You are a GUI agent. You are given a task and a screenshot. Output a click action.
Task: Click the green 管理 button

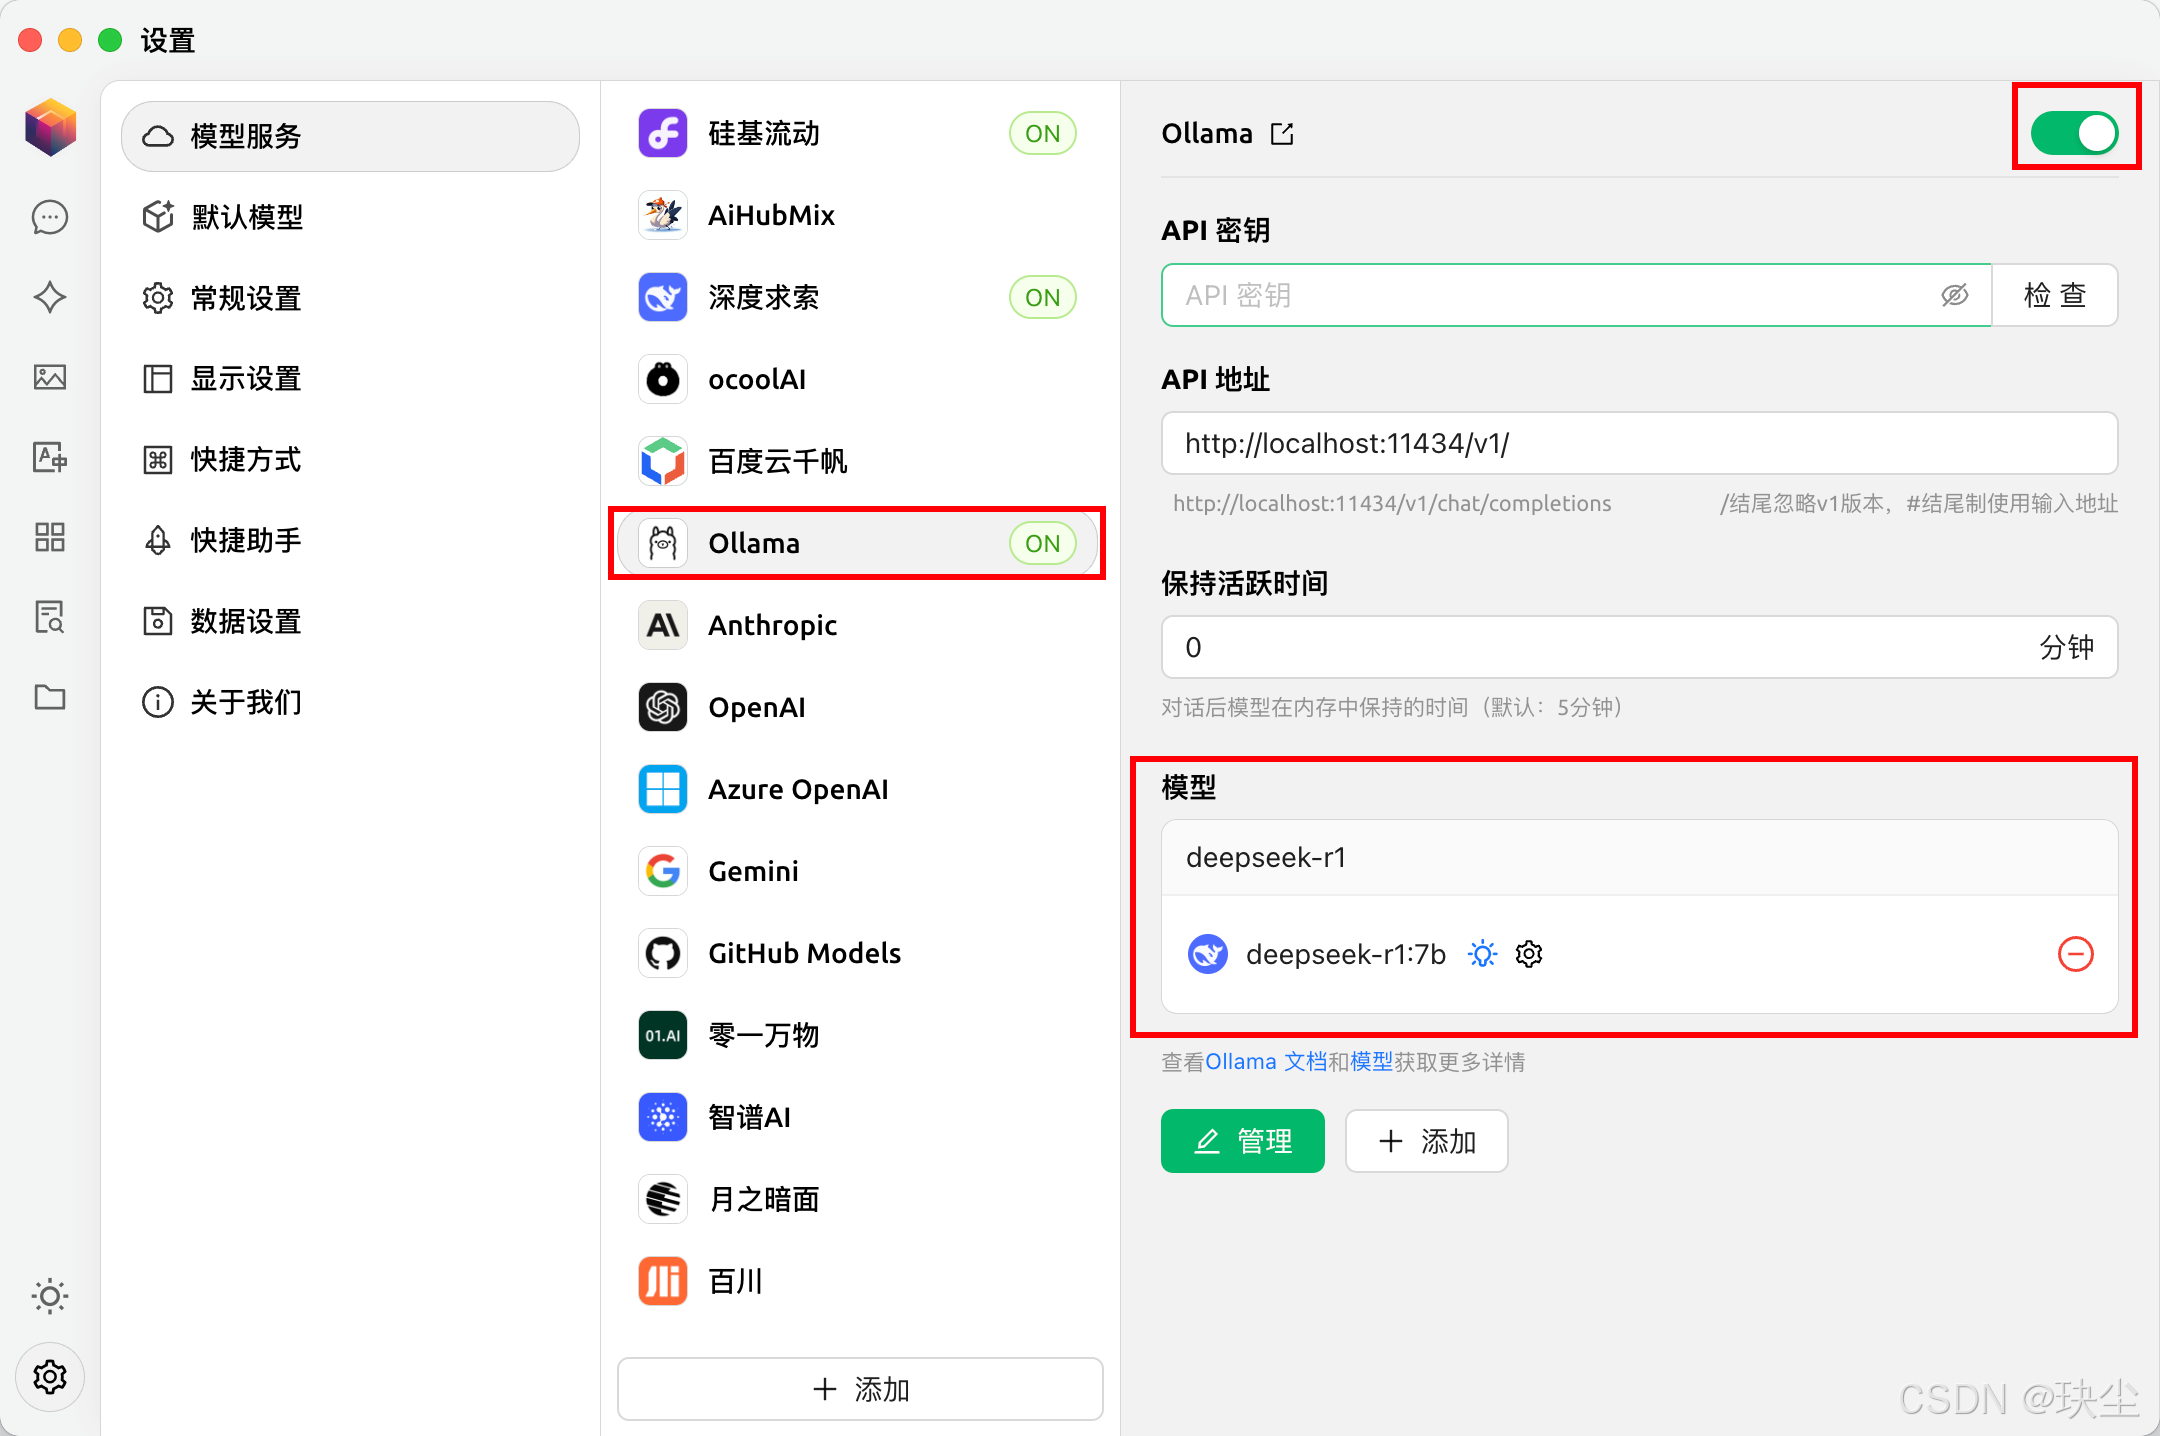coord(1242,1141)
